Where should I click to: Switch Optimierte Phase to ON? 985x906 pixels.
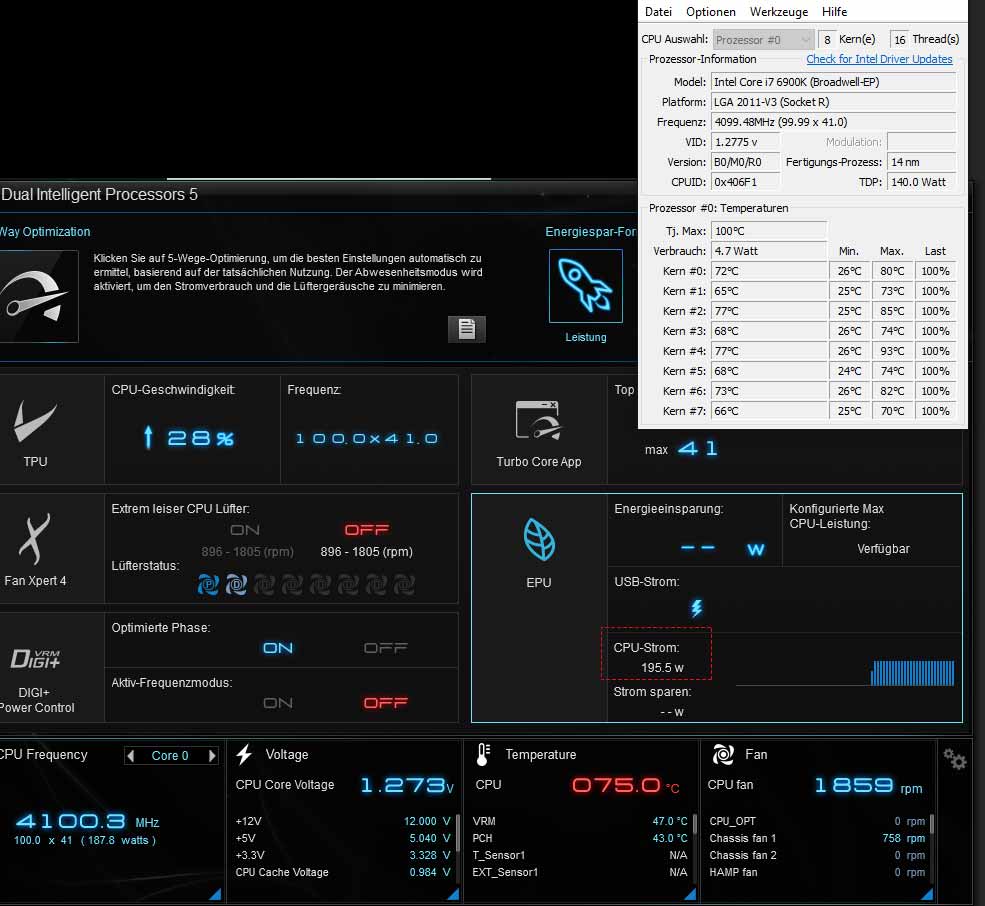click(x=278, y=648)
